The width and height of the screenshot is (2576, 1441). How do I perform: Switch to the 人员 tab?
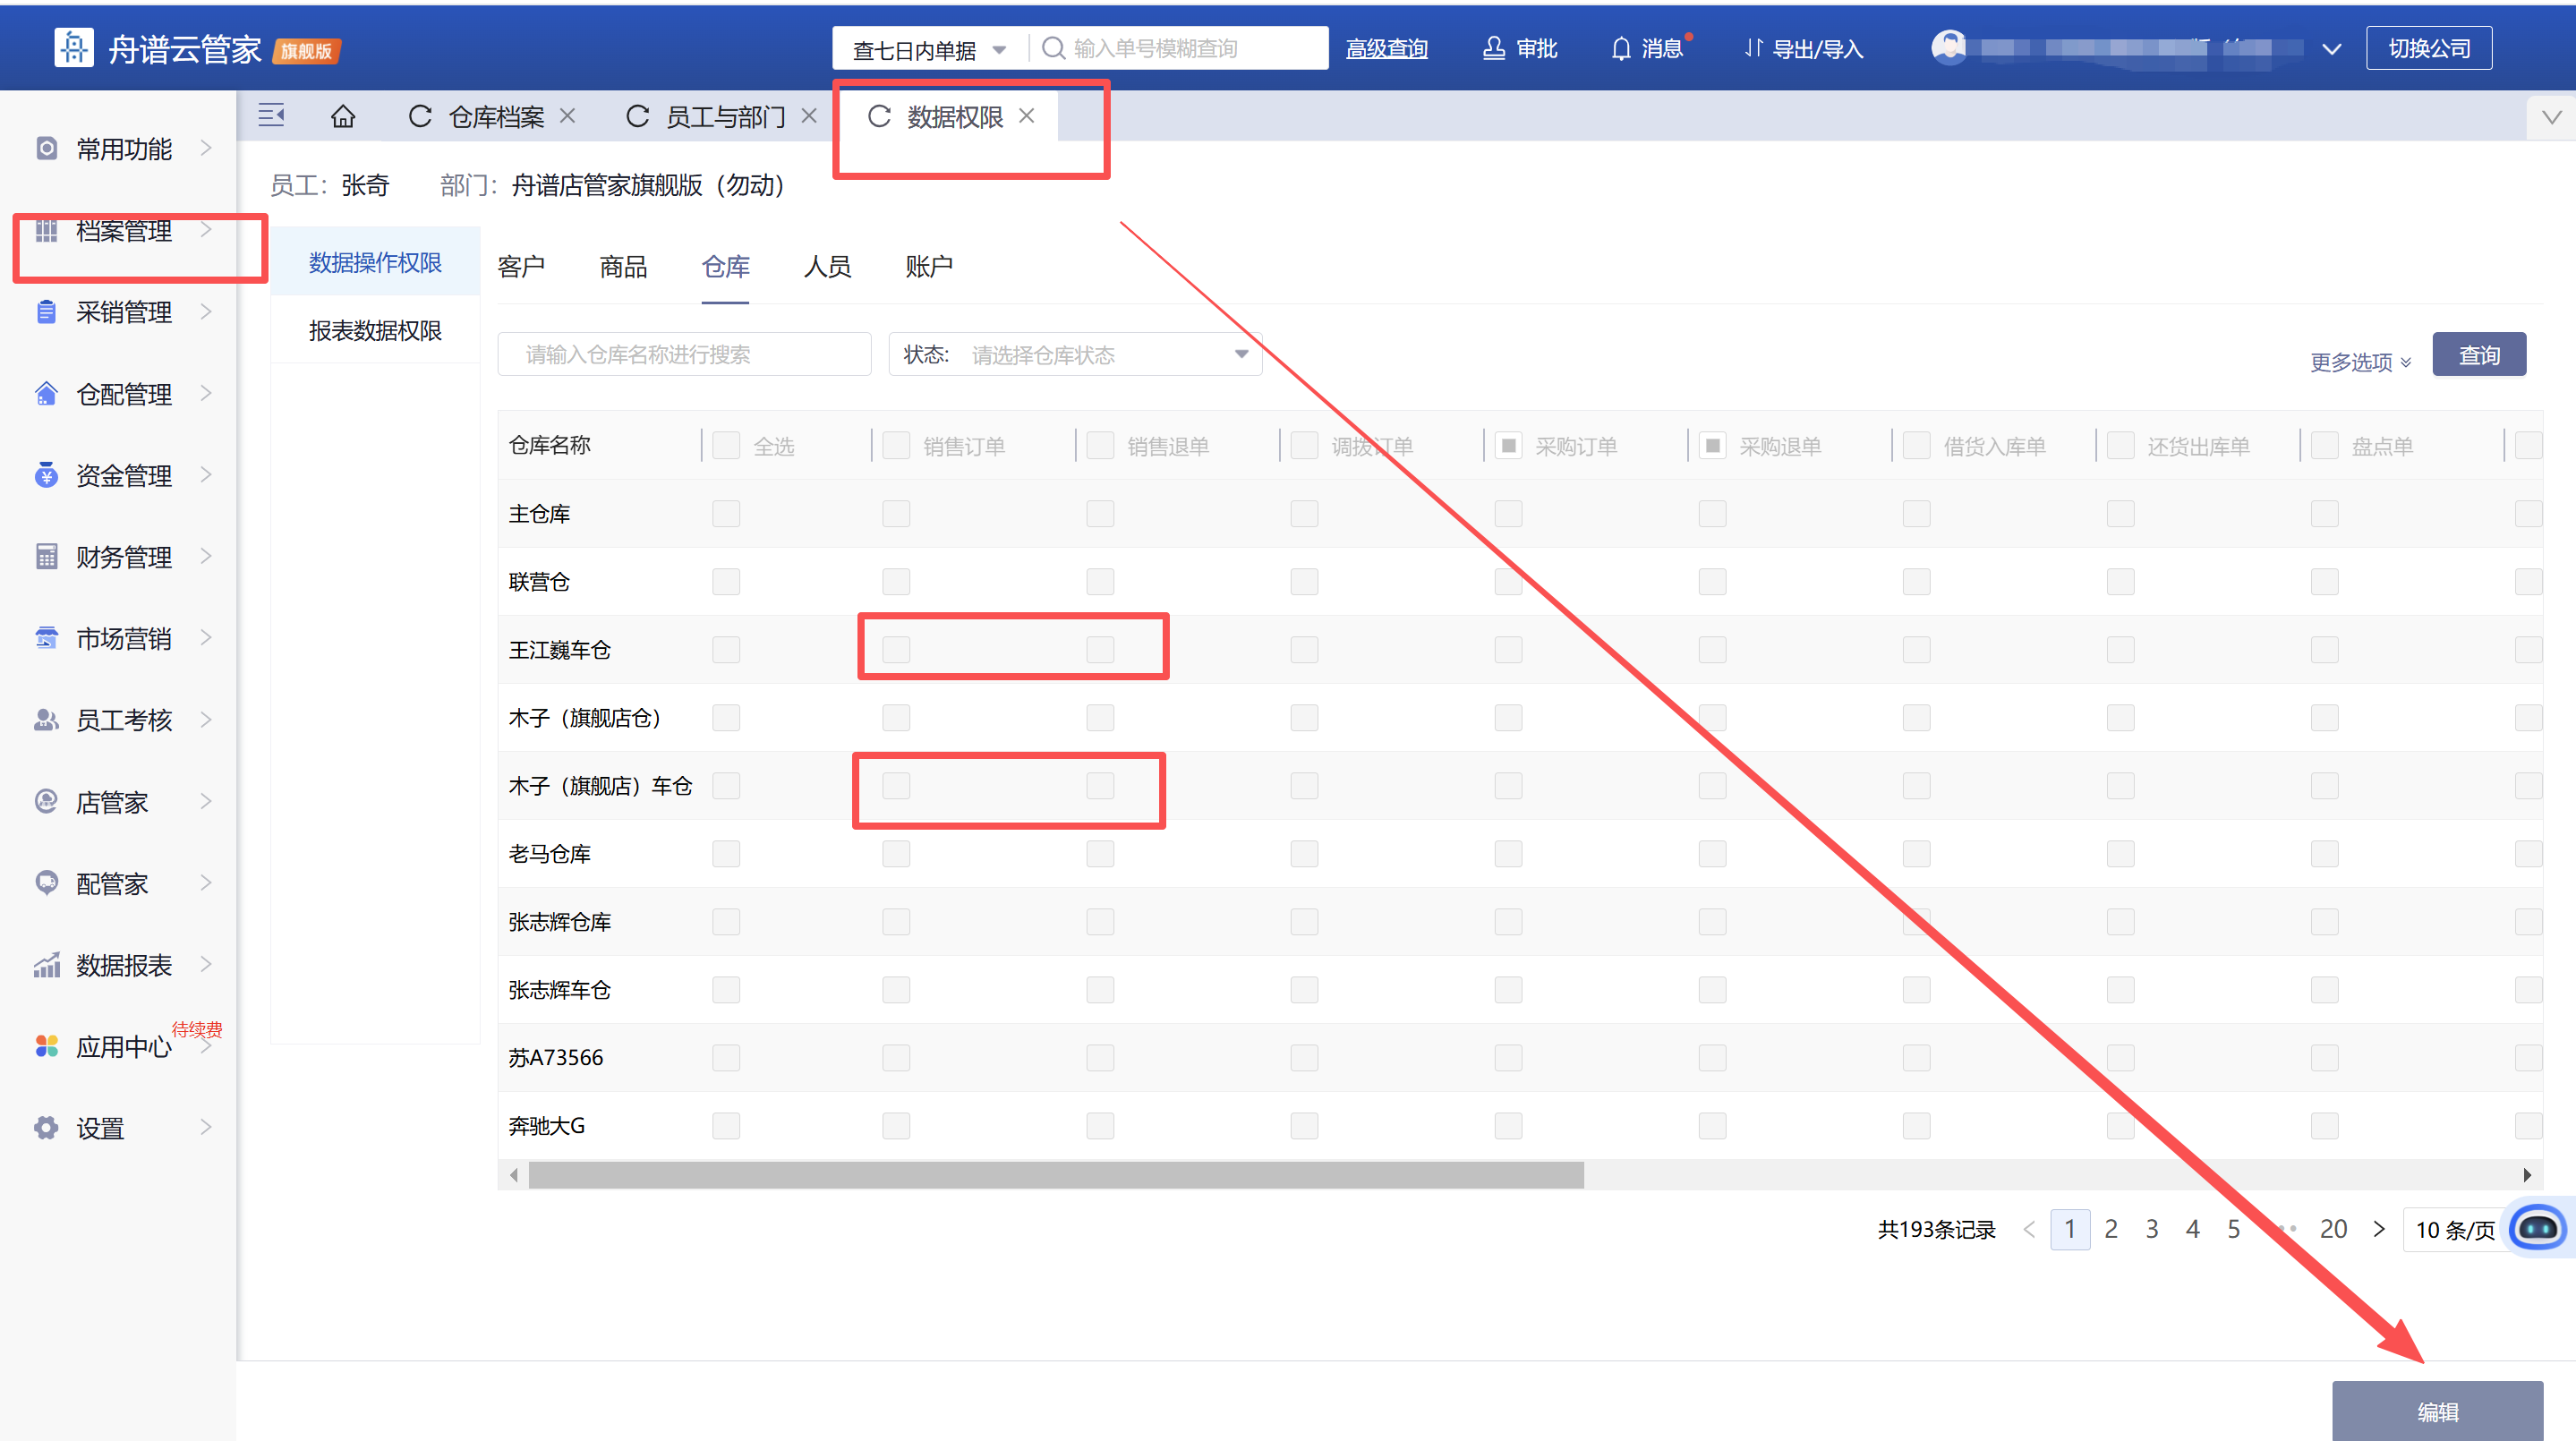pyautogui.click(x=827, y=266)
